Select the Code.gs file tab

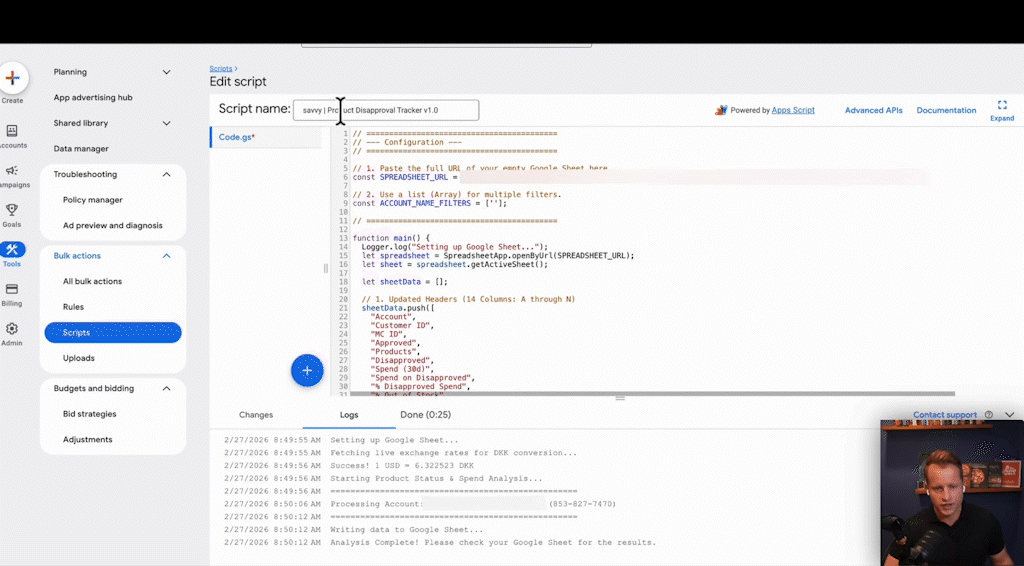[237, 137]
